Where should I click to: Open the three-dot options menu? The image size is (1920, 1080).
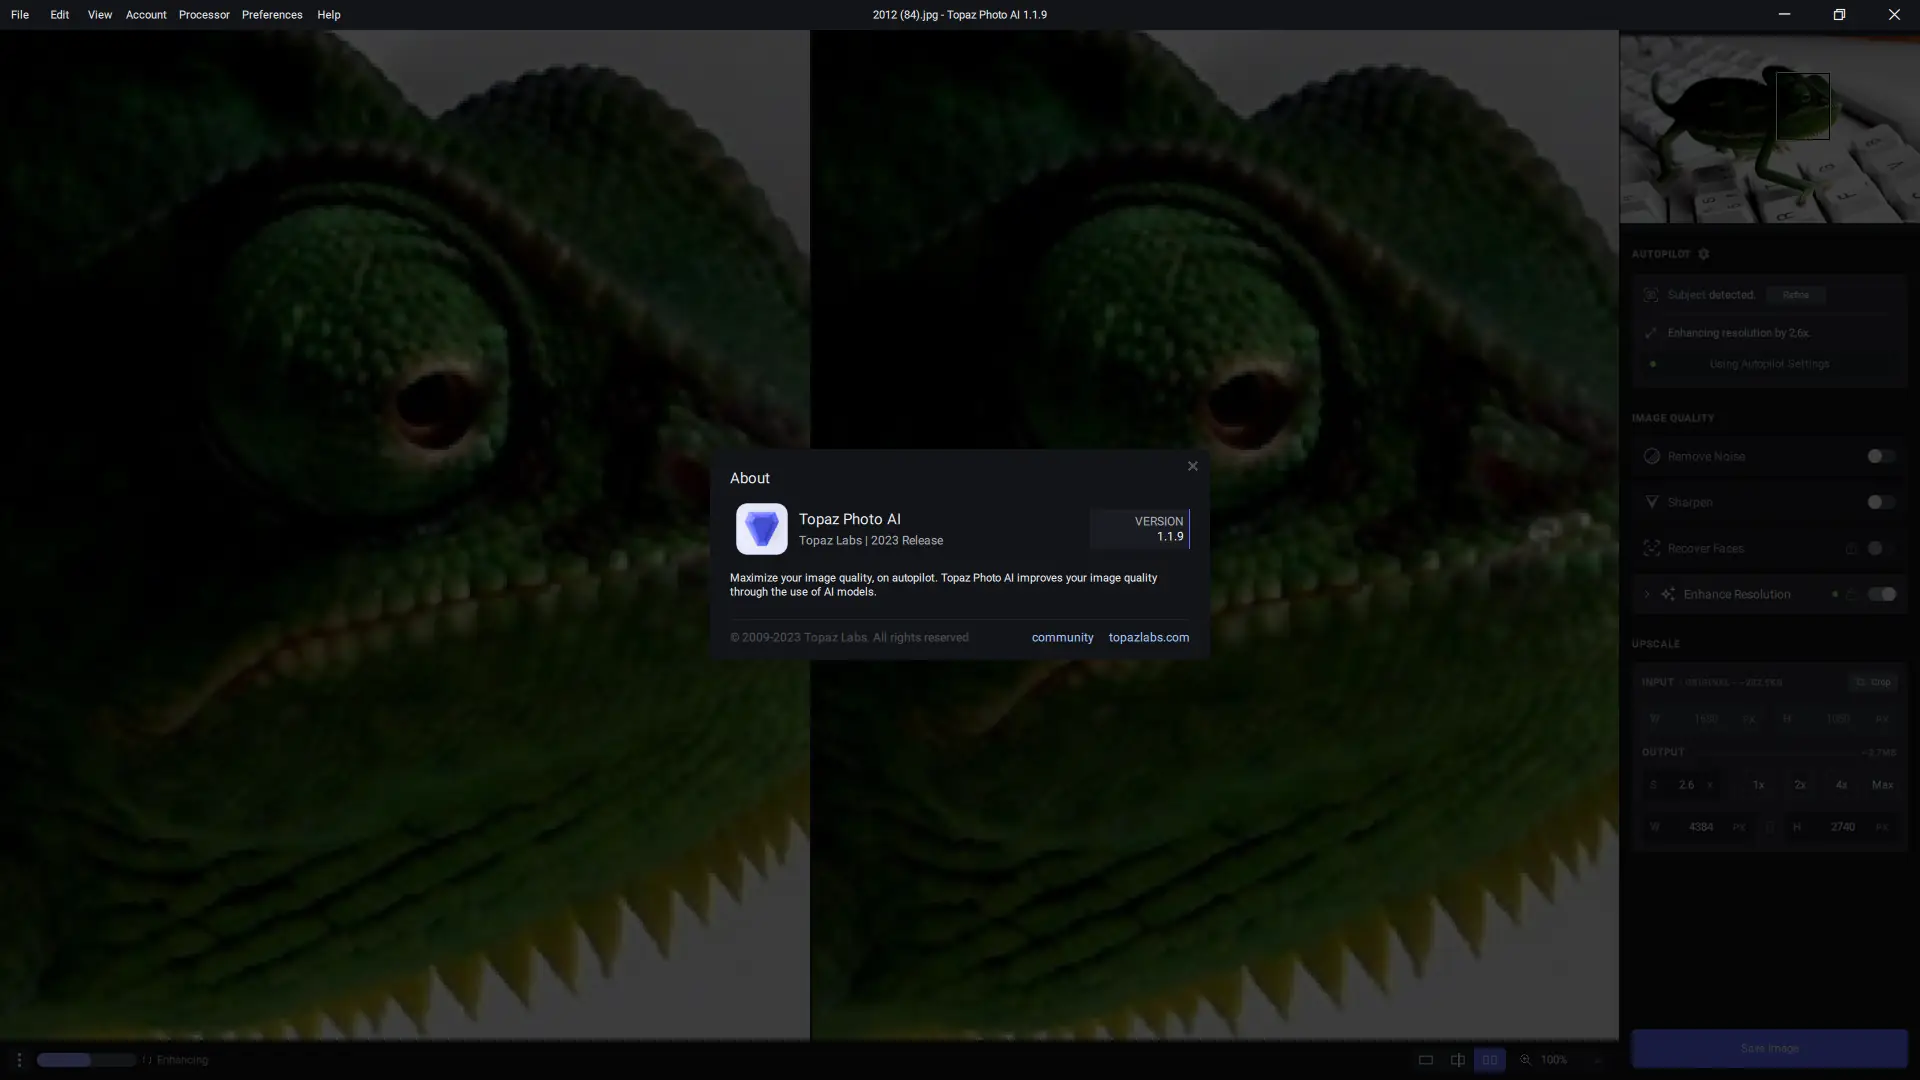(x=18, y=1060)
